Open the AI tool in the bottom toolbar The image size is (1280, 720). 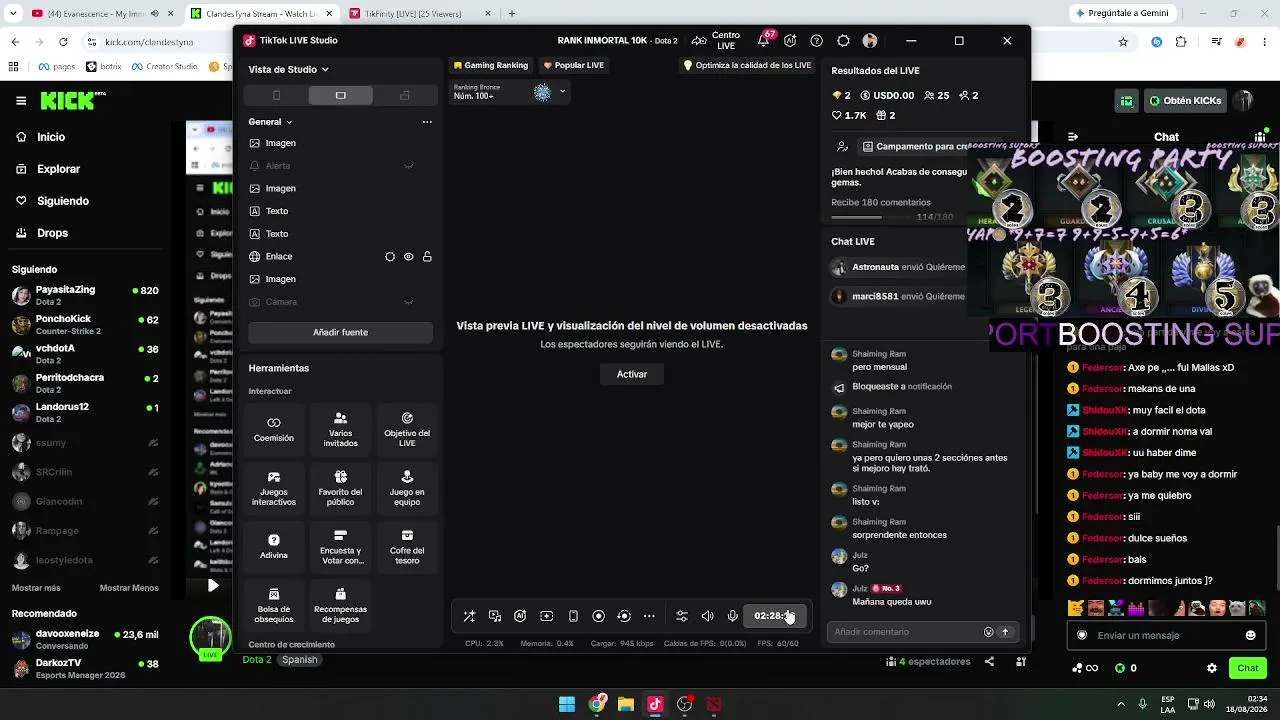coord(520,616)
